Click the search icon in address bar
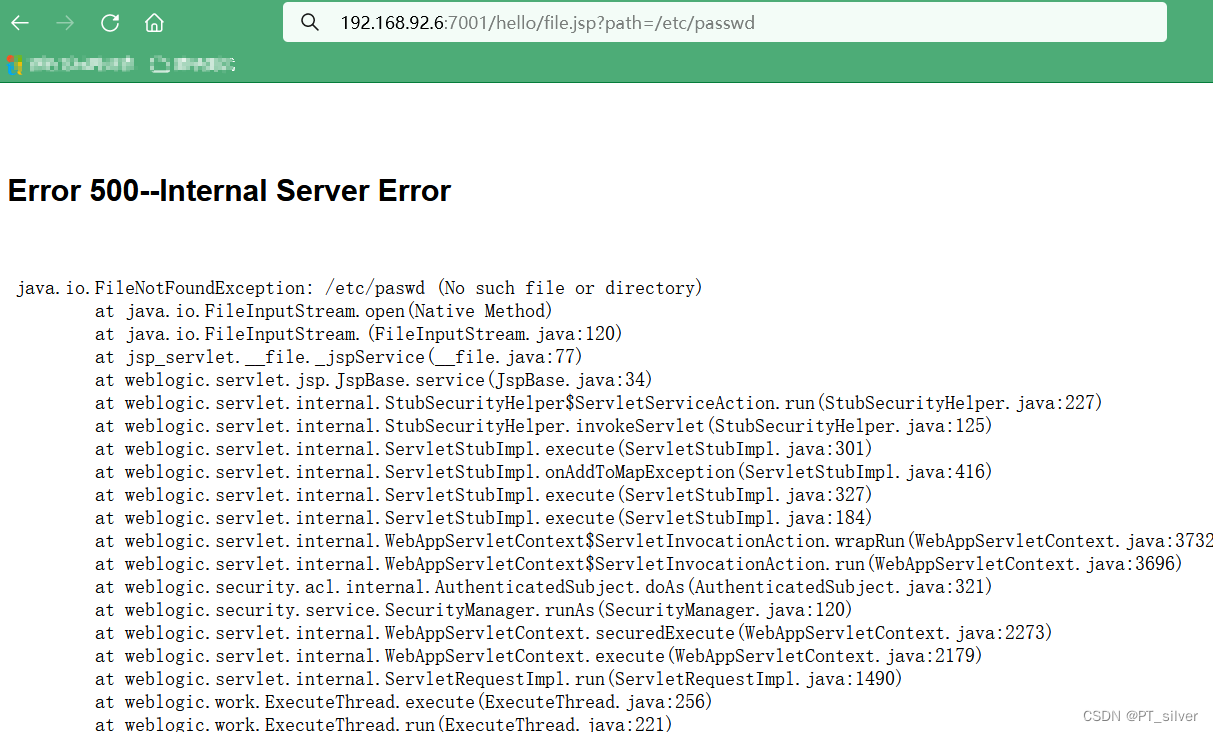The image size is (1213, 732). pos(310,22)
